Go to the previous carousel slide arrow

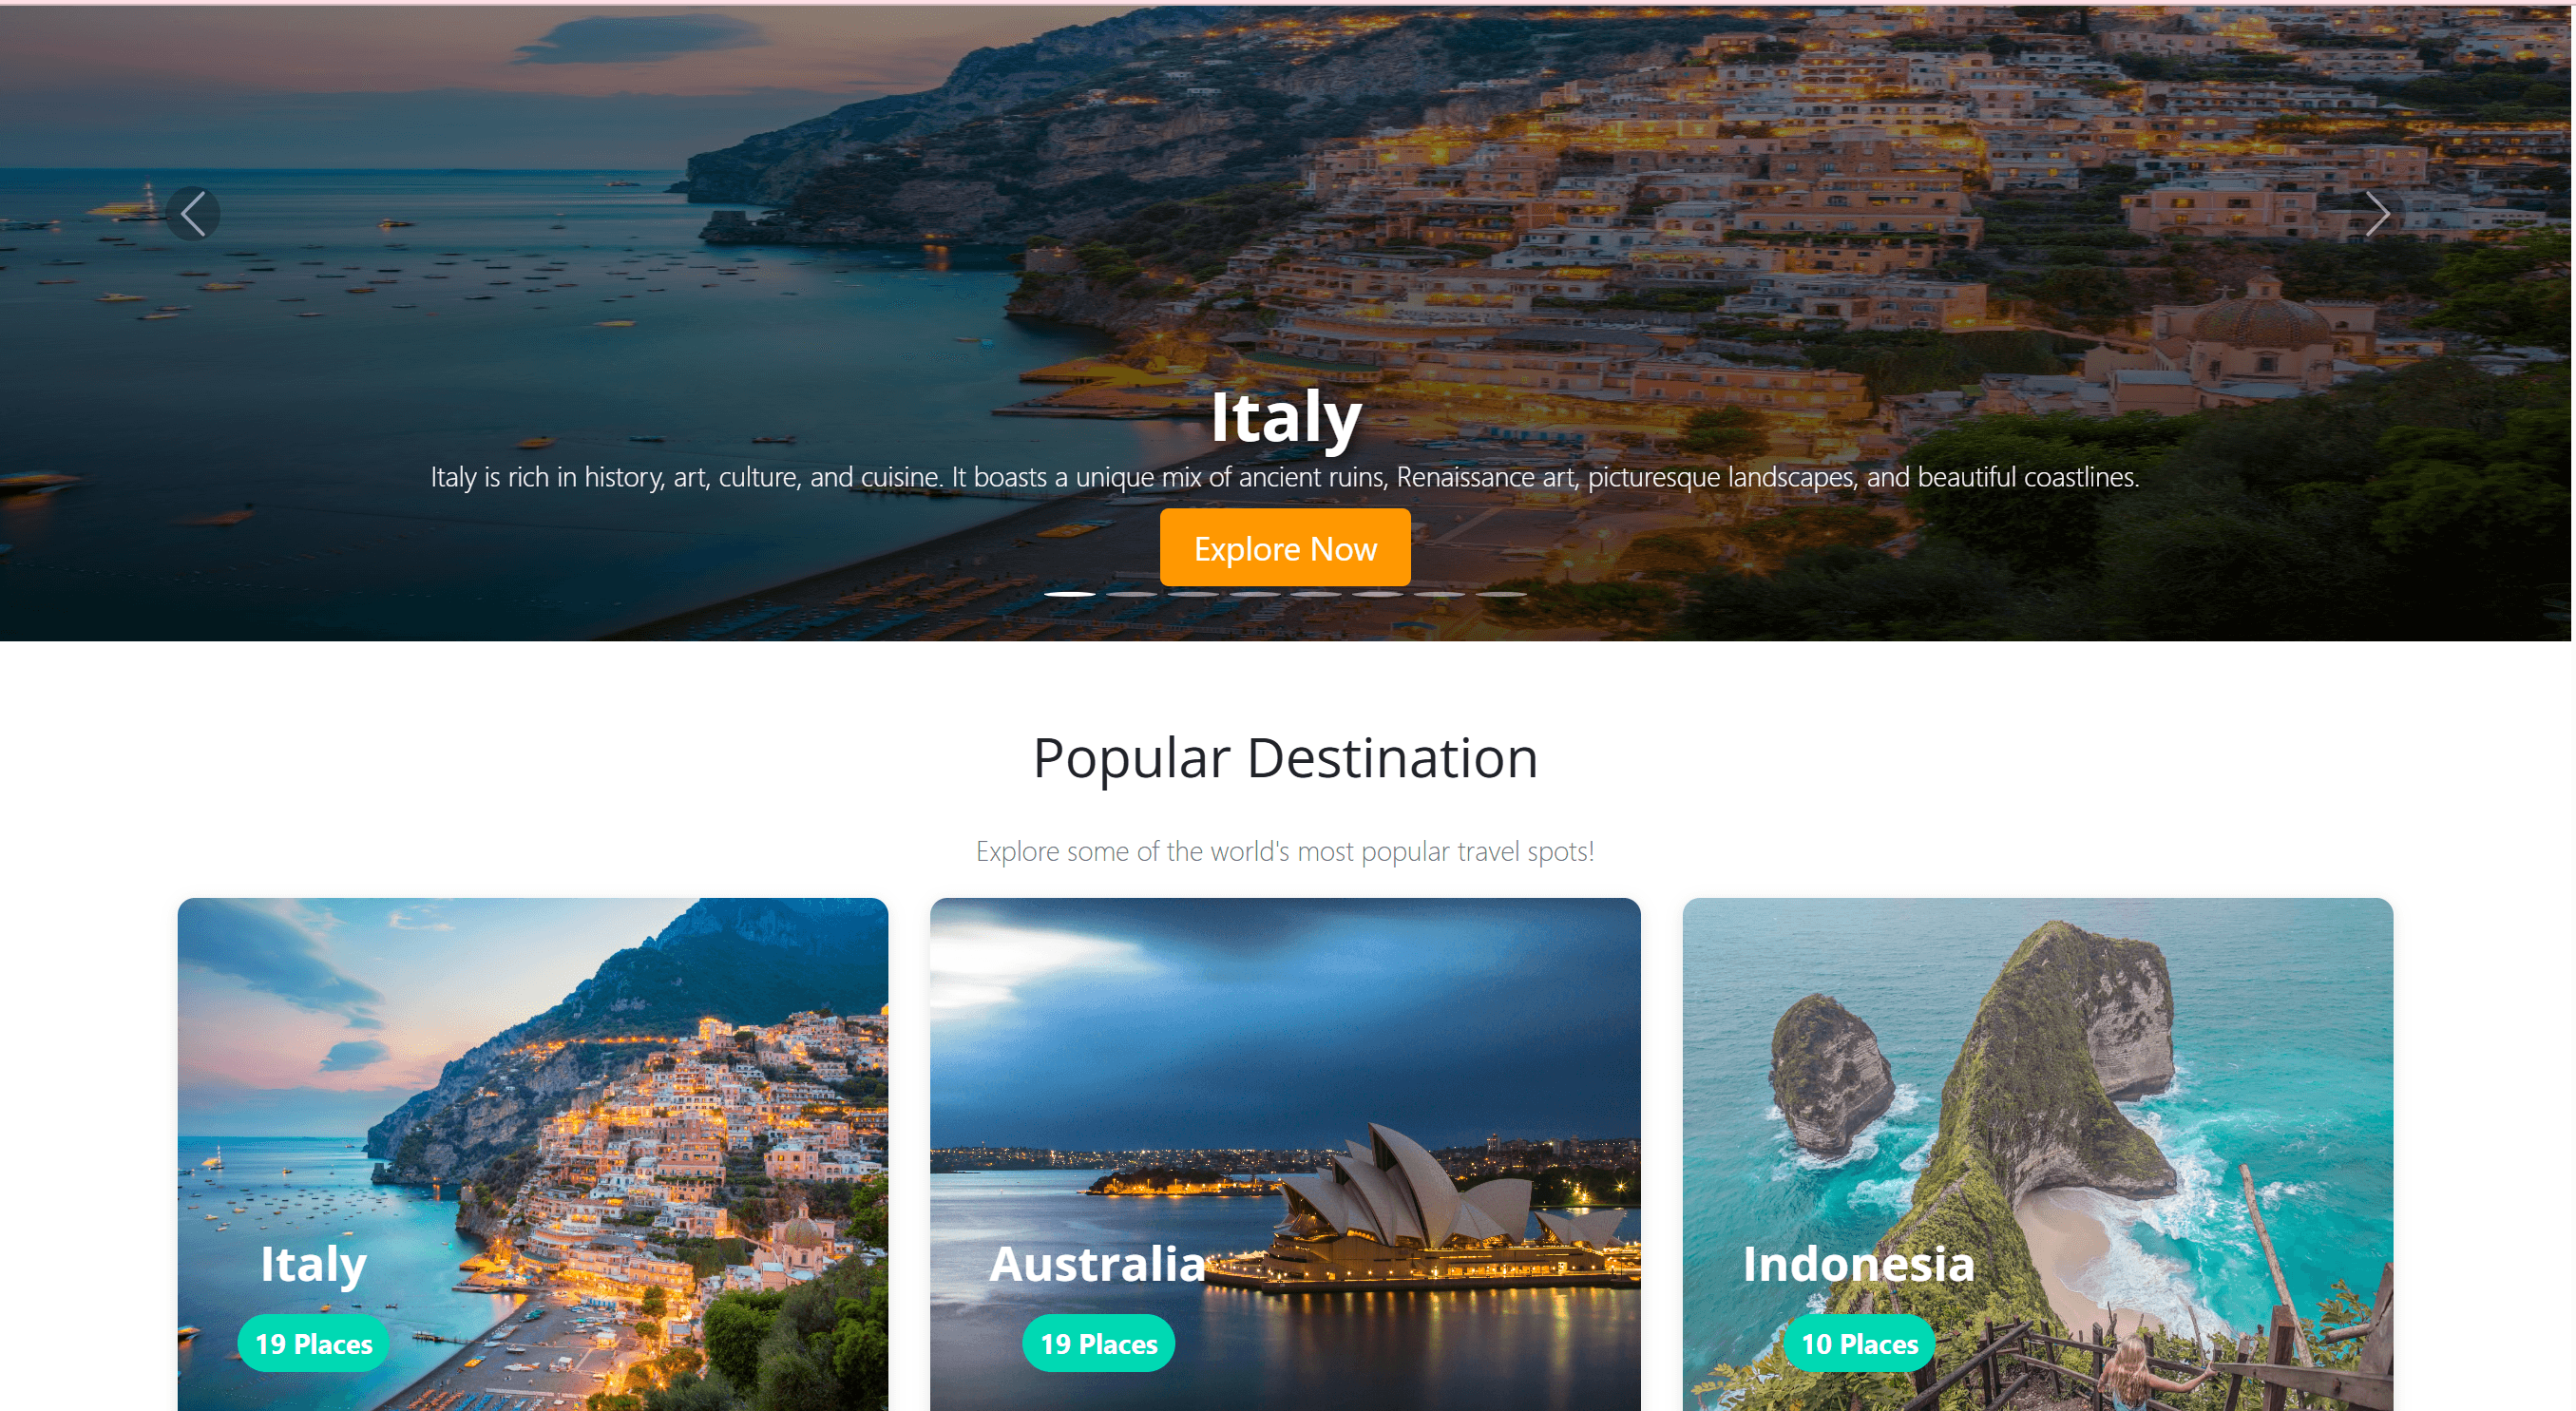(x=193, y=213)
